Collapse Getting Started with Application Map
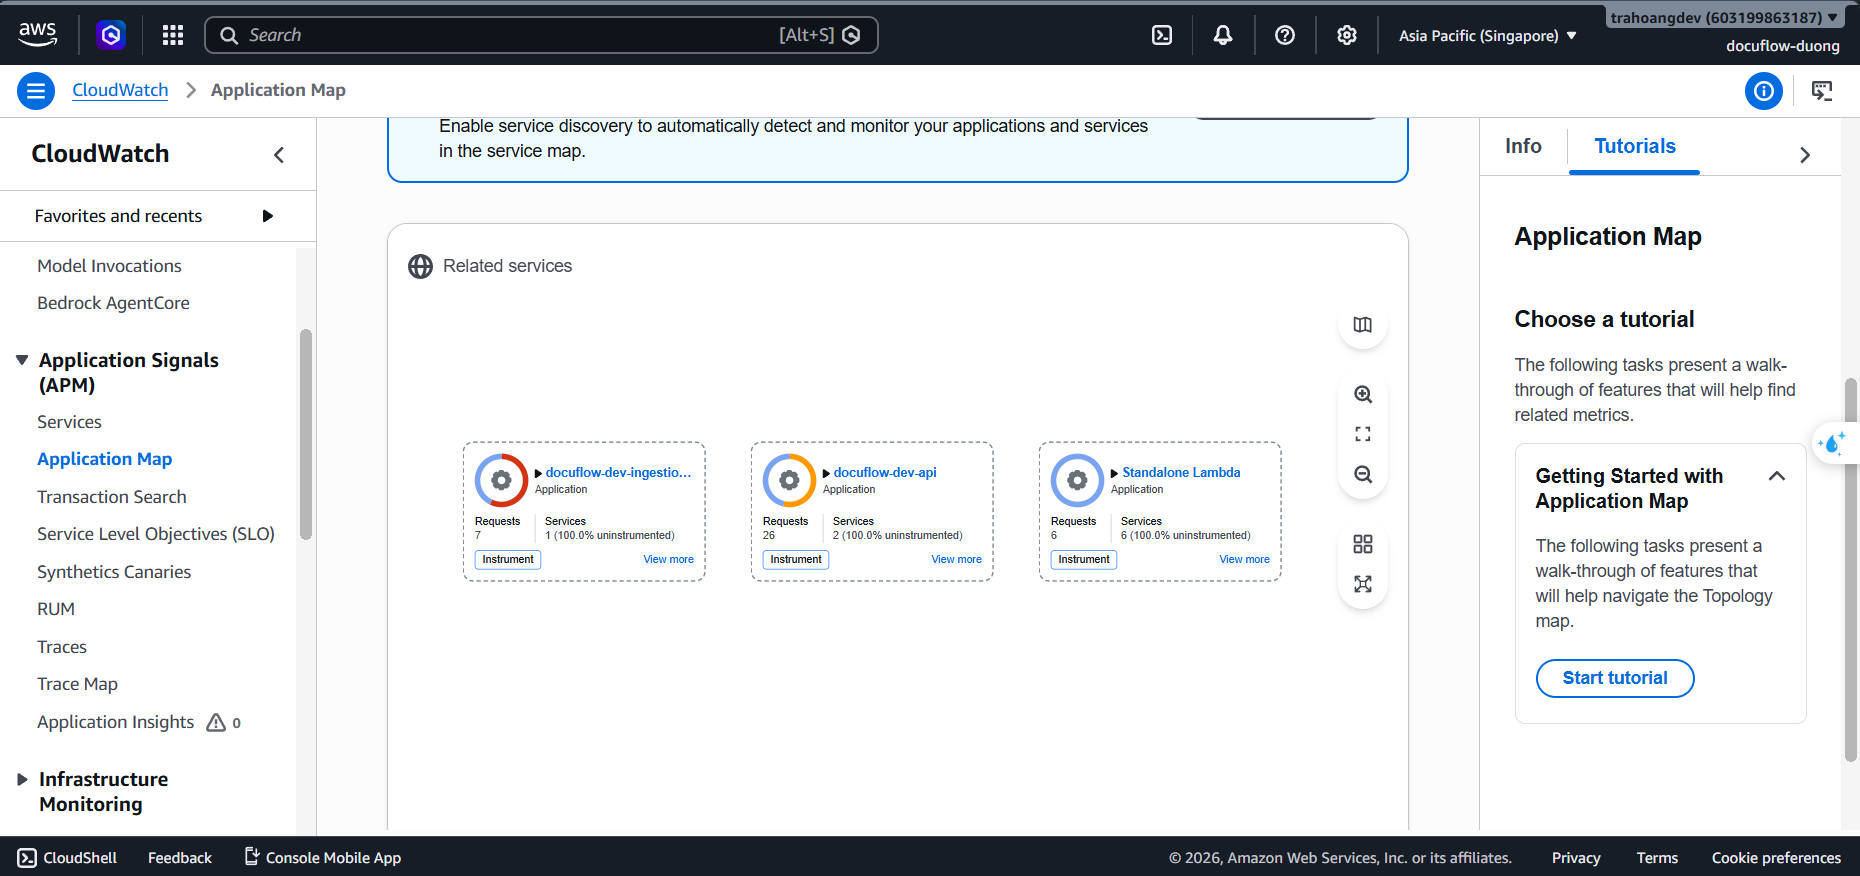This screenshot has height=876, width=1860. click(1777, 476)
